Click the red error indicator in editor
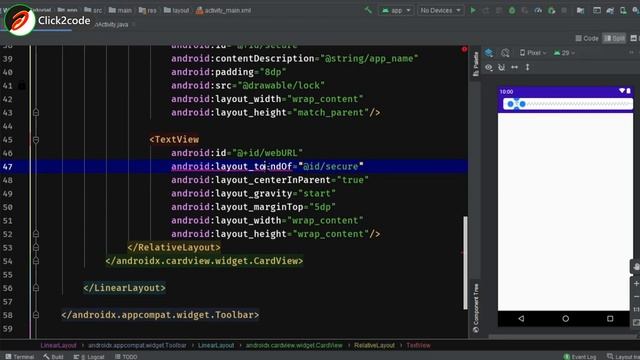 click(464, 49)
